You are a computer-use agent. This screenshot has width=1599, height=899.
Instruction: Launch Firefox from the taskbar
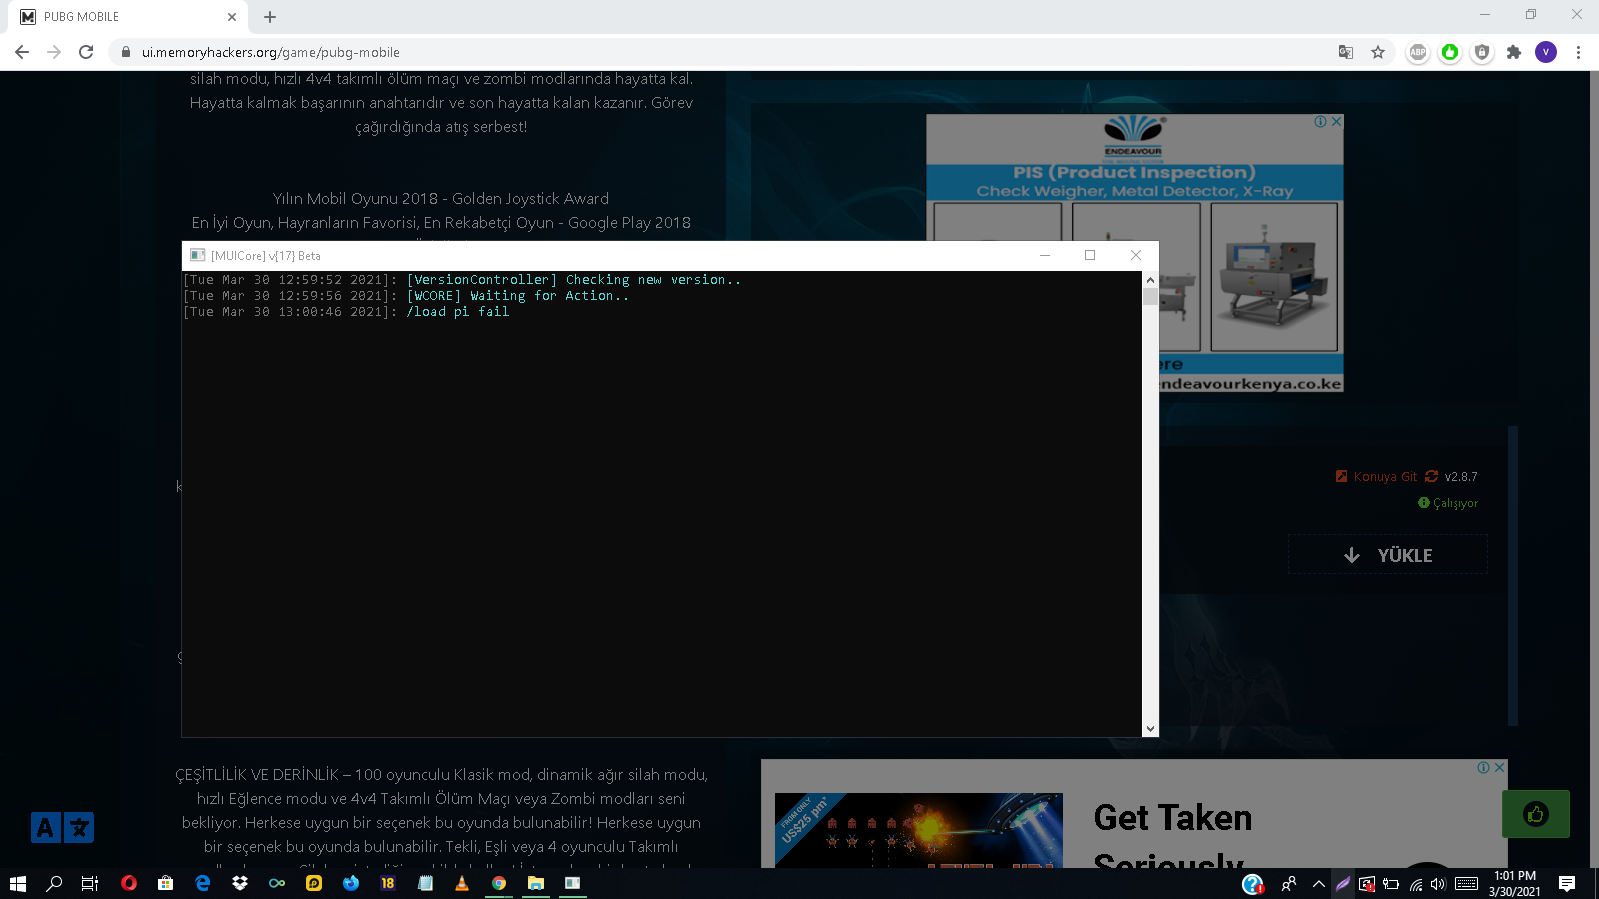(351, 883)
